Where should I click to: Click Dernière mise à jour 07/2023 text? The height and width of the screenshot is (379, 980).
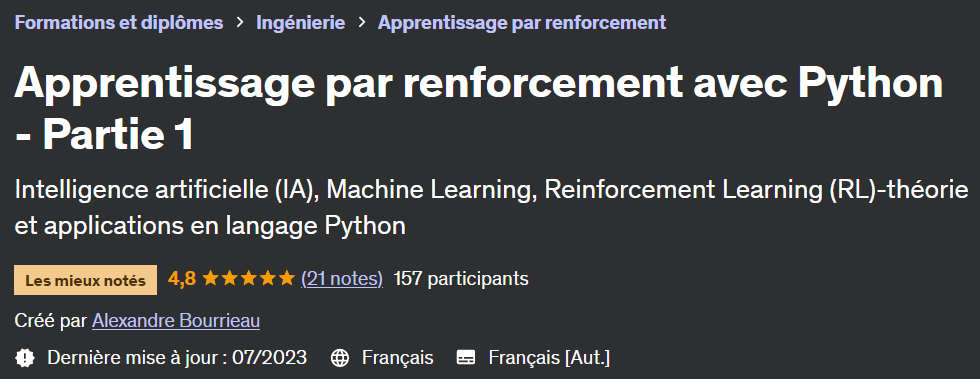(177, 358)
